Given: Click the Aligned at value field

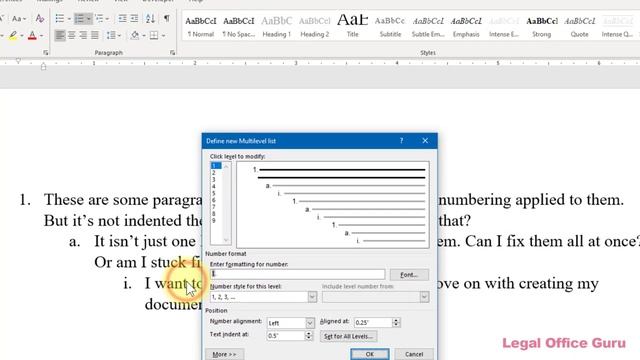Looking at the screenshot, I should (x=373, y=322).
